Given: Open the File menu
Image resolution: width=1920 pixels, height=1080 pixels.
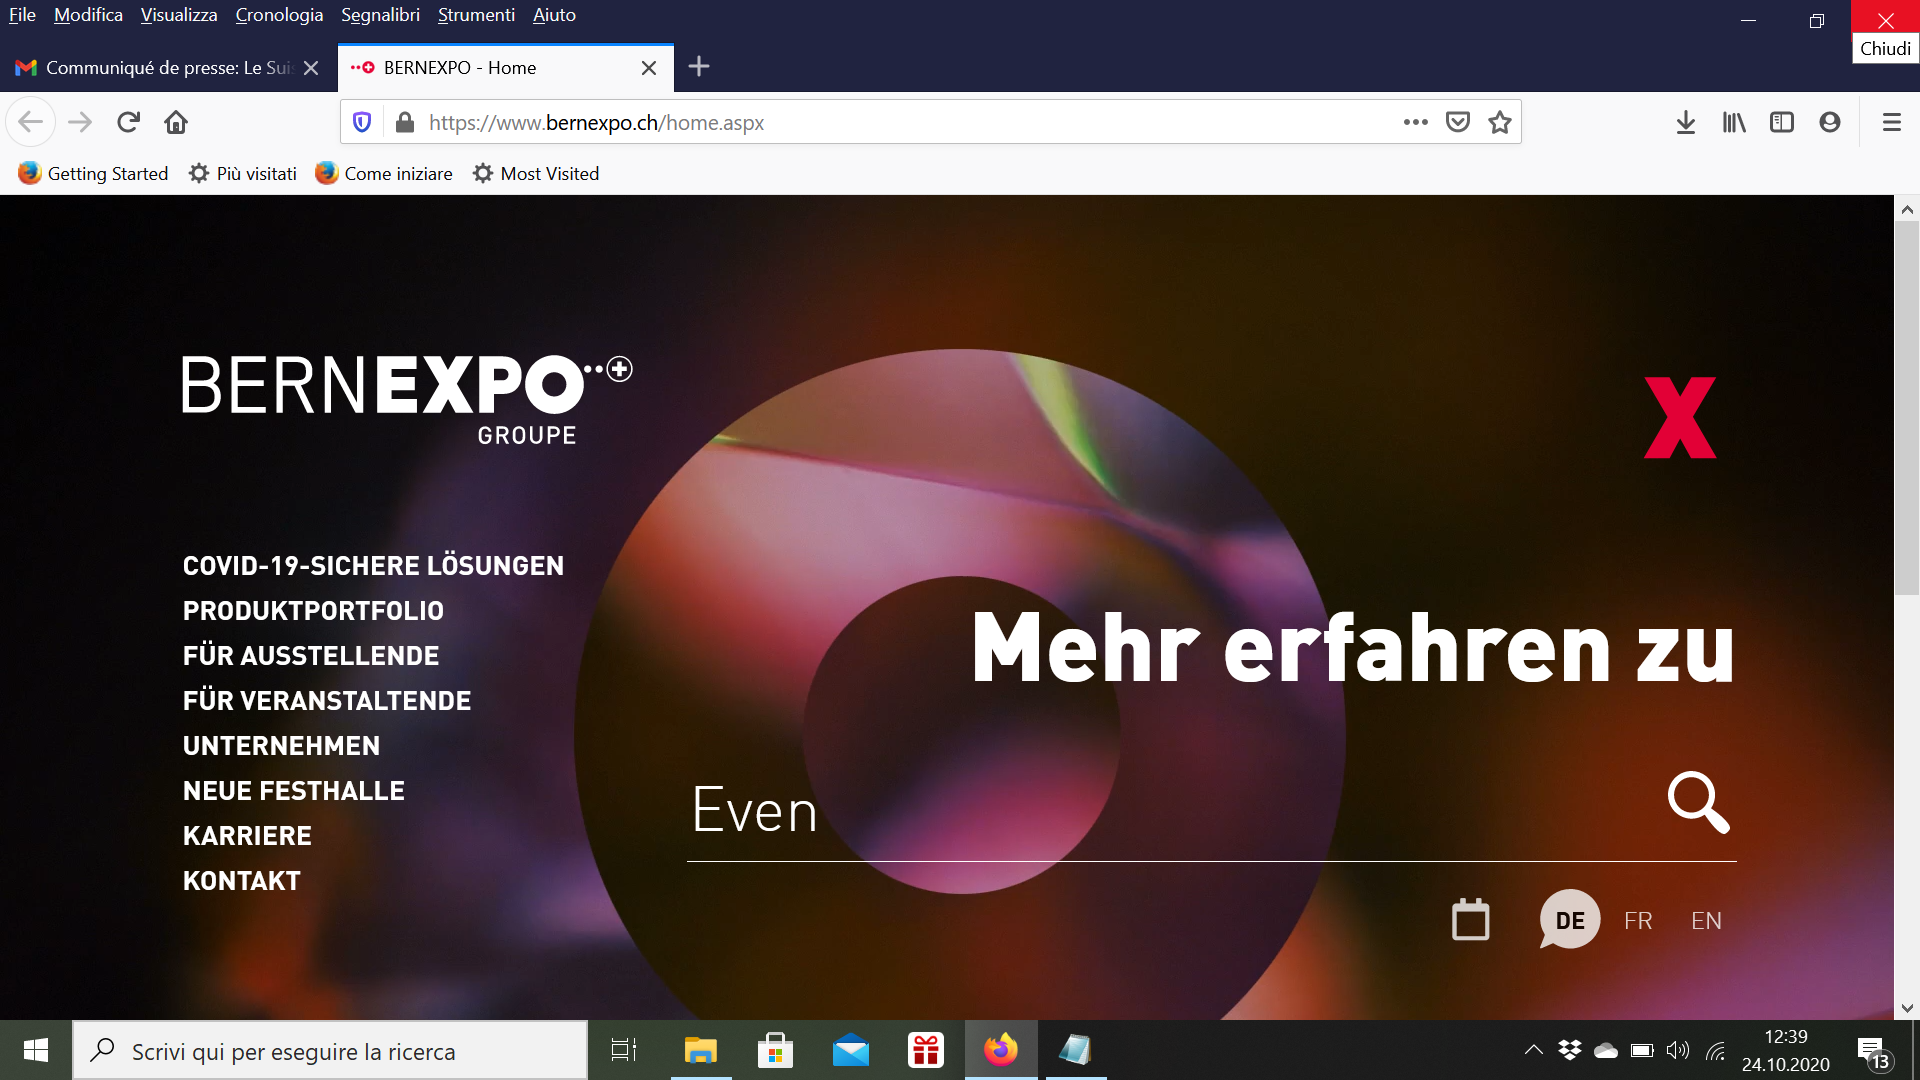Looking at the screenshot, I should (x=22, y=15).
